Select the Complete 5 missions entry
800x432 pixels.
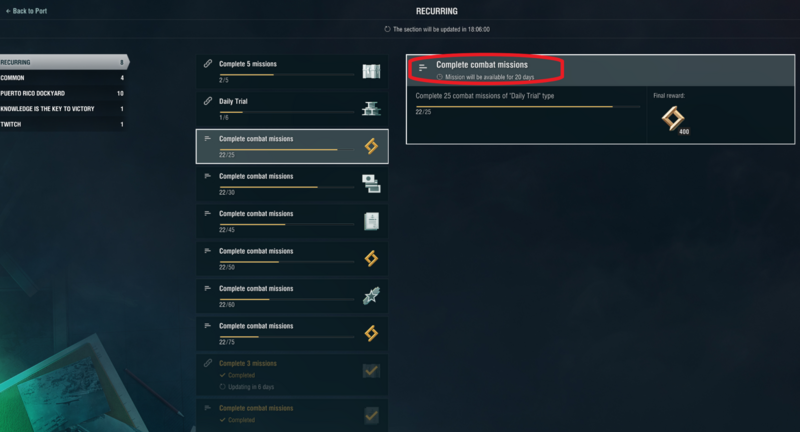[292, 71]
